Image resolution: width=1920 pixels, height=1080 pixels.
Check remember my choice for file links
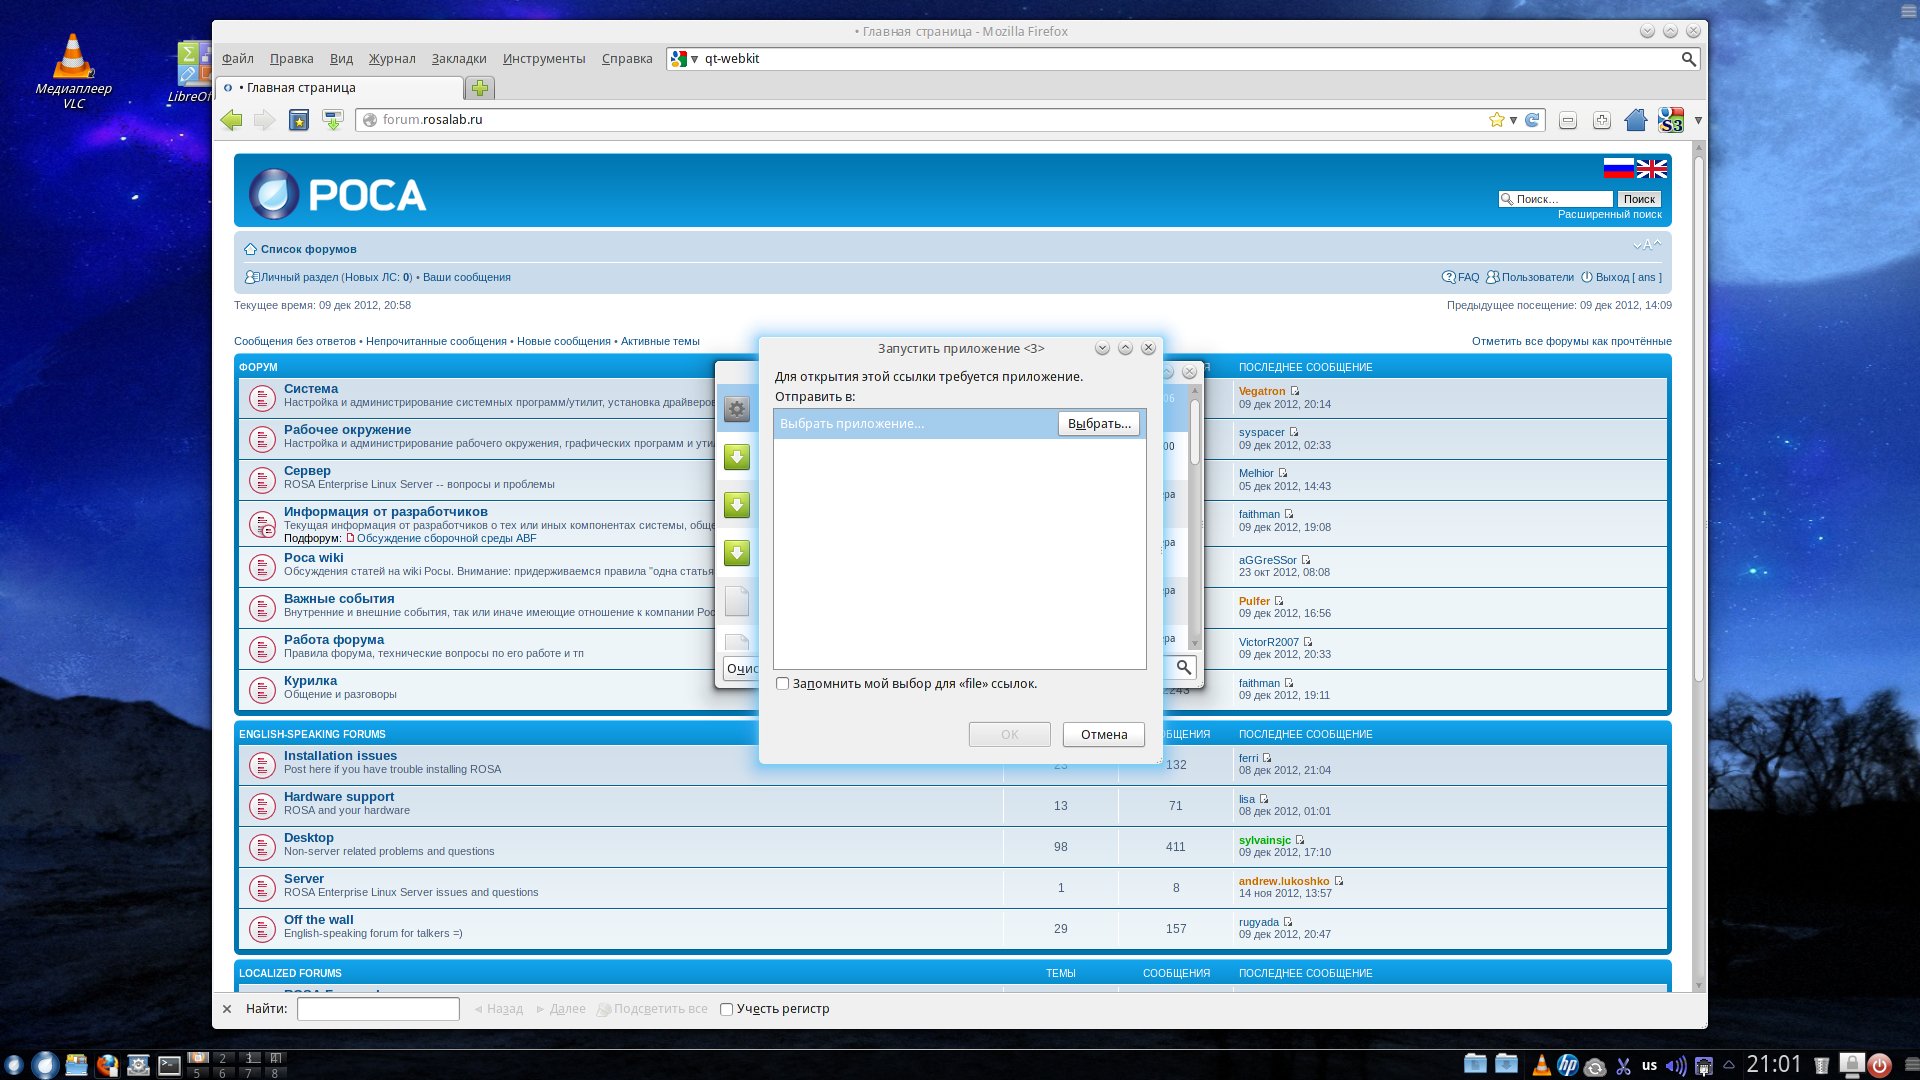(782, 684)
